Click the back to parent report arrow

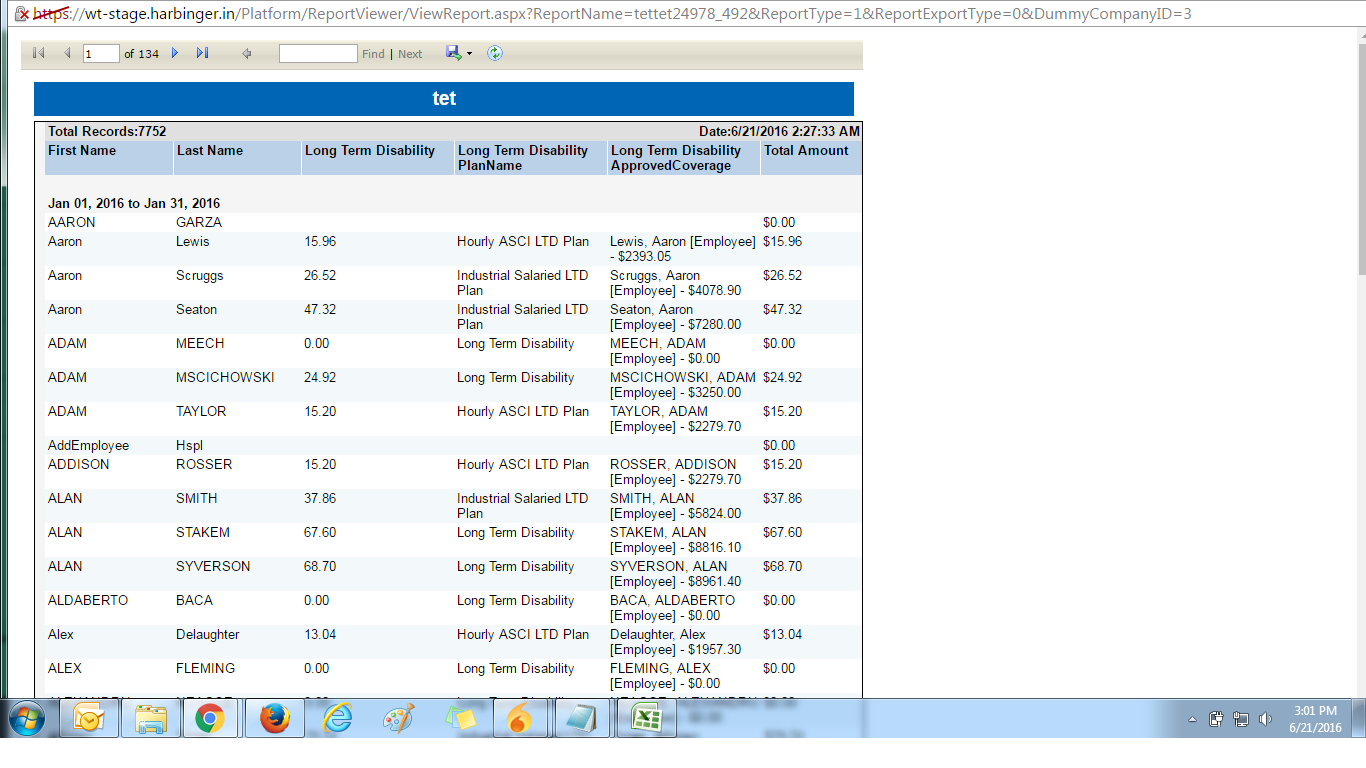click(247, 53)
